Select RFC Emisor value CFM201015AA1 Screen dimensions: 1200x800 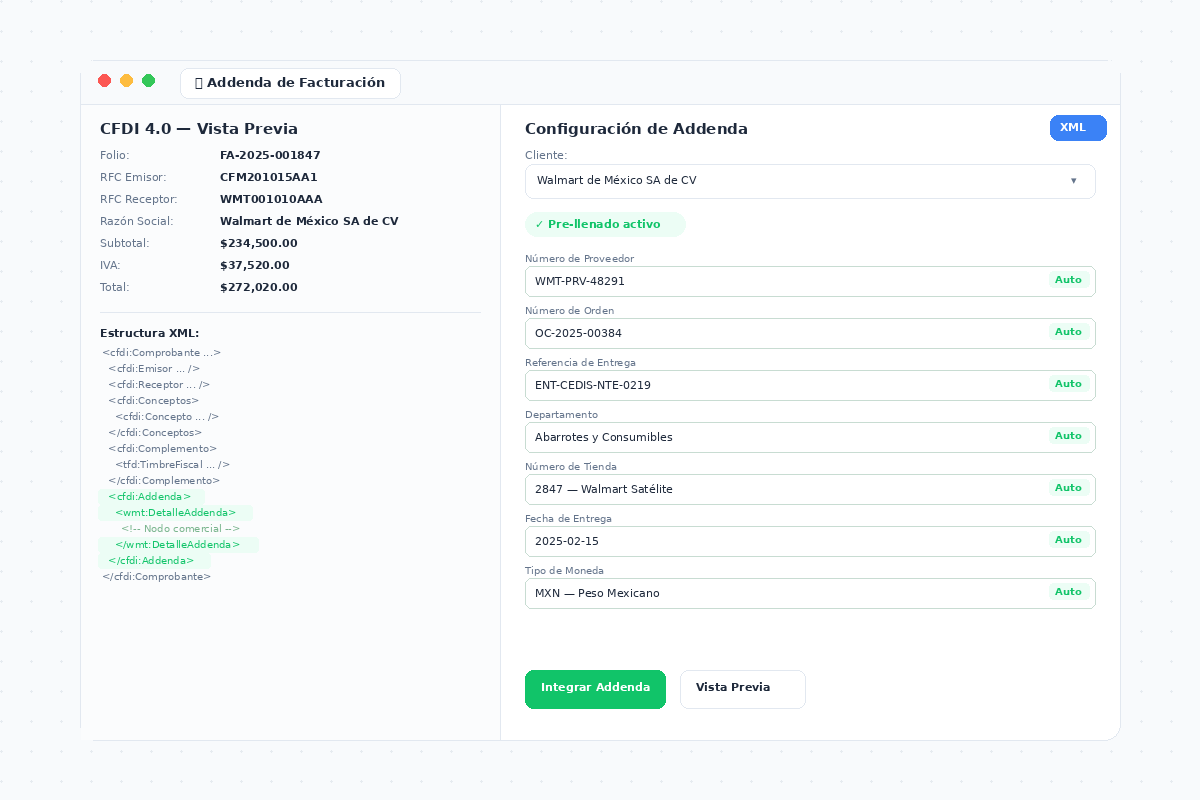pyautogui.click(x=269, y=177)
